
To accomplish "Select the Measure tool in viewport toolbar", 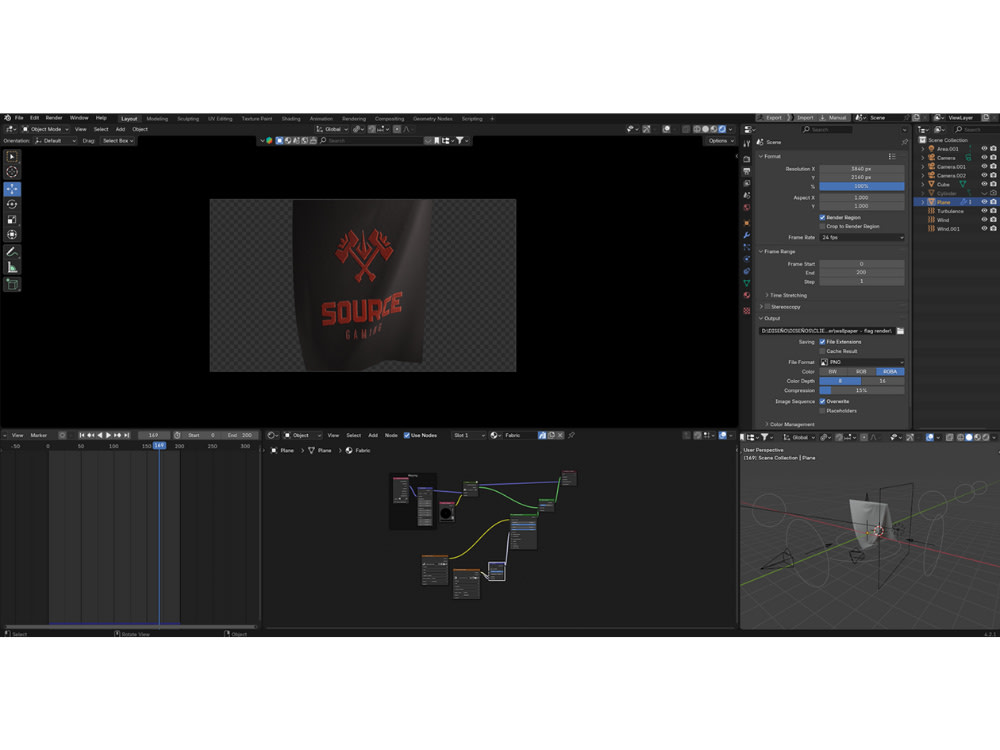I will tap(12, 267).
